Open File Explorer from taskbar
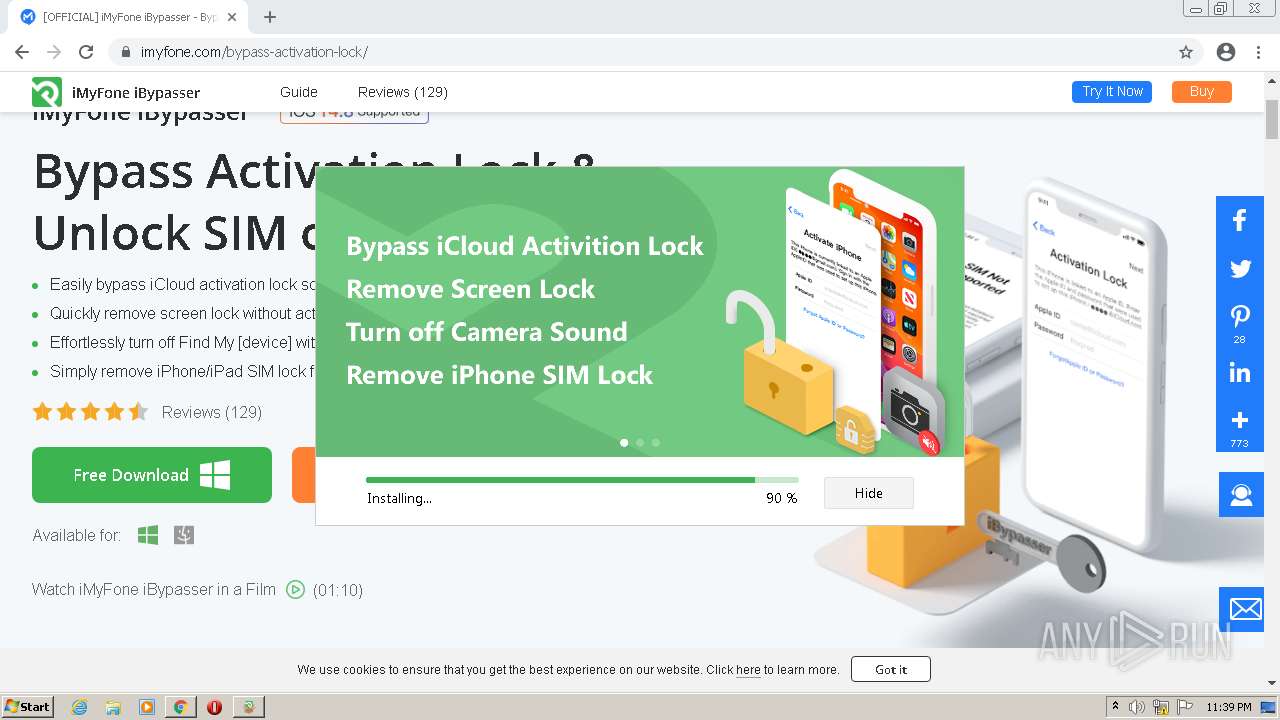The height and width of the screenshot is (720, 1280). click(113, 707)
